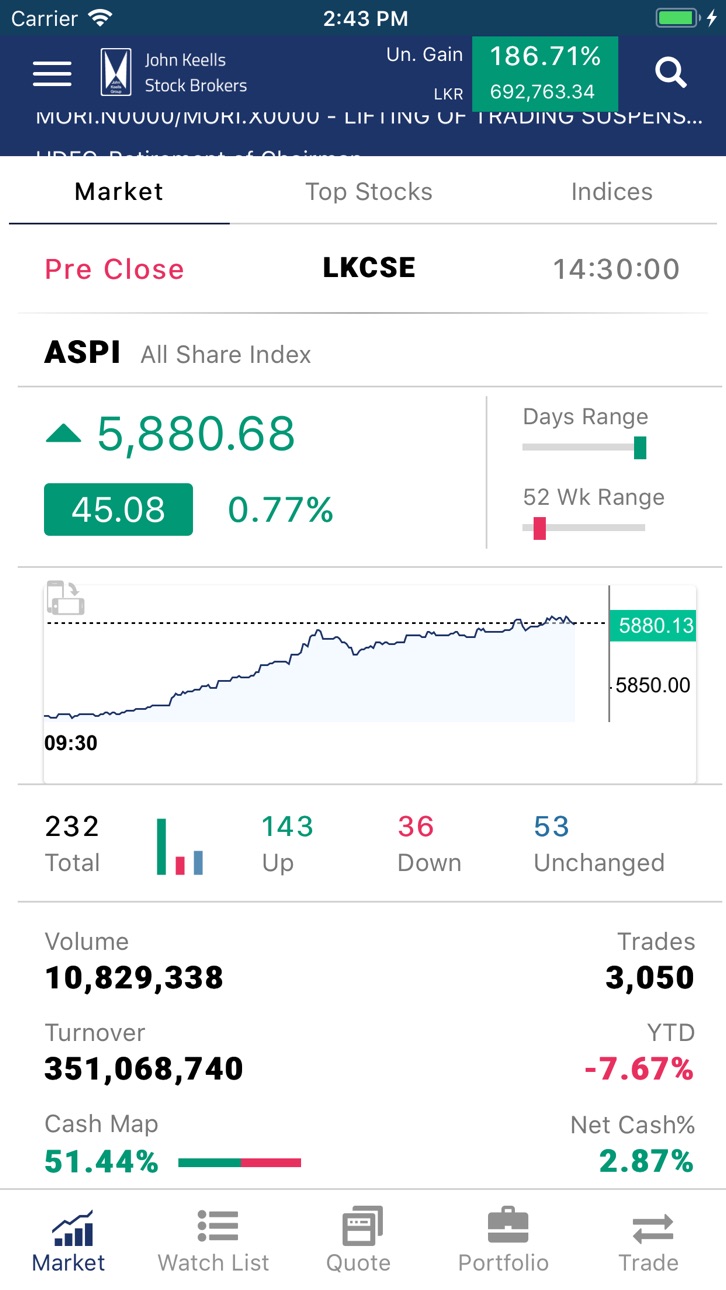Screen dimensions: 726x1290
Task: Tap the 52 Wk Range slider
Action: [585, 528]
